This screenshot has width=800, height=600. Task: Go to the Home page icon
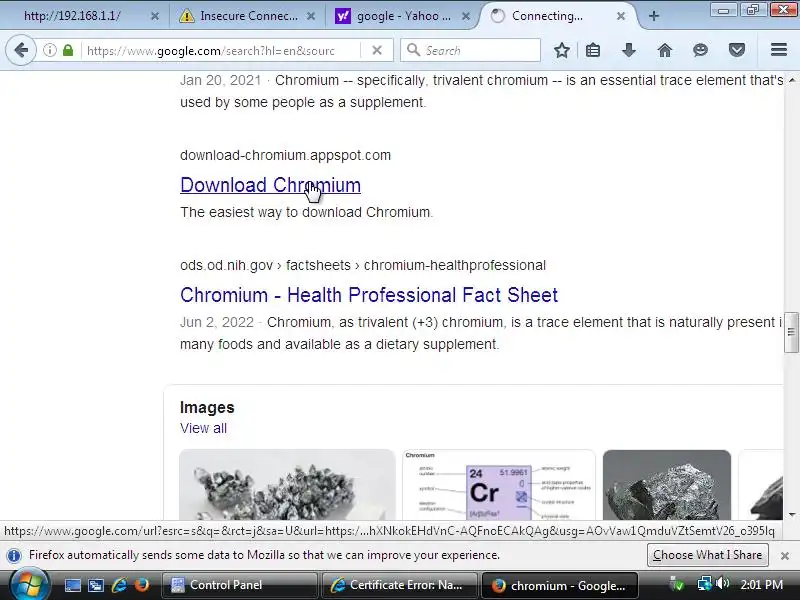665,50
